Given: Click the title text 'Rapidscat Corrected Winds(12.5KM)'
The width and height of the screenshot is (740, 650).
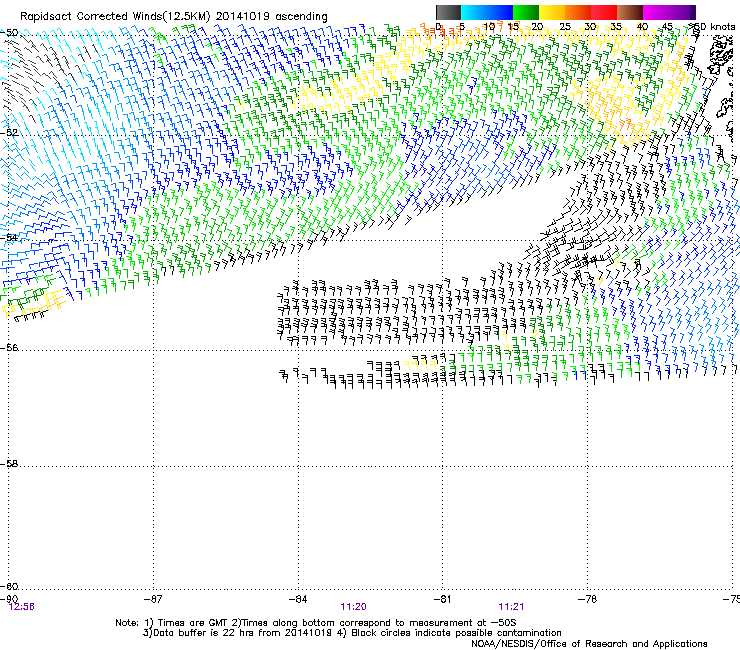Looking at the screenshot, I should tap(115, 17).
